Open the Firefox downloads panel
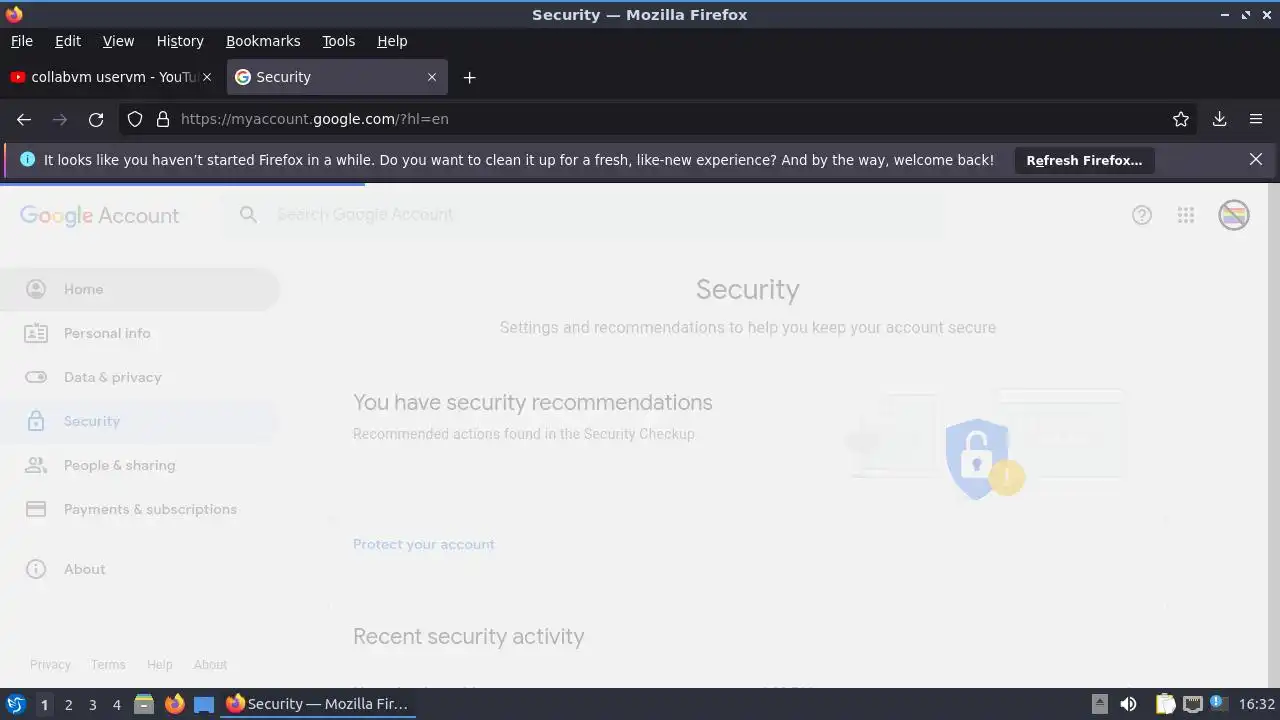This screenshot has width=1280, height=720. [x=1219, y=119]
